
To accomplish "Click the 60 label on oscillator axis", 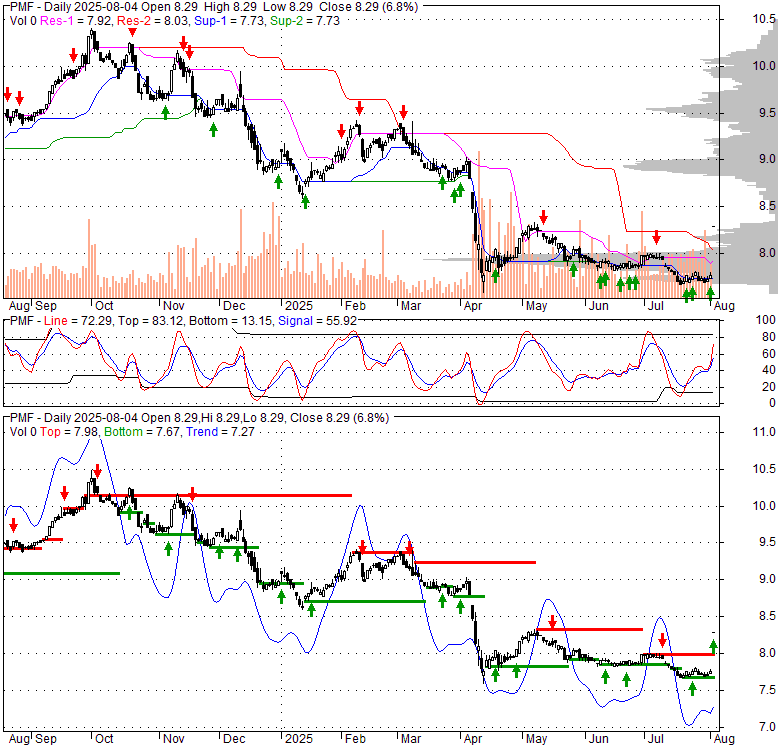I will point(769,354).
